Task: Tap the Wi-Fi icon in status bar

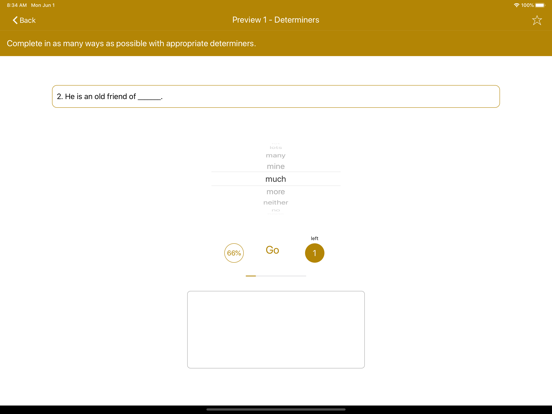Action: (x=516, y=5)
